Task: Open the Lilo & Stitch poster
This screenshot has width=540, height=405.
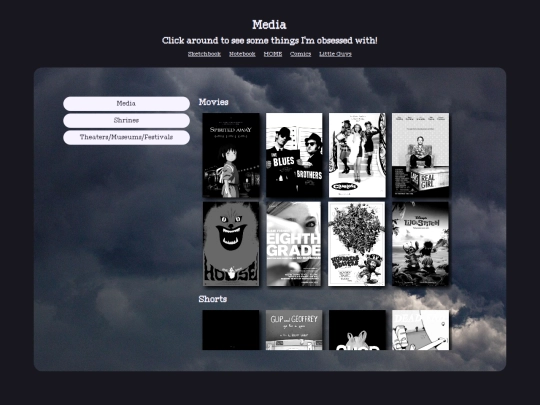Action: tap(420, 244)
